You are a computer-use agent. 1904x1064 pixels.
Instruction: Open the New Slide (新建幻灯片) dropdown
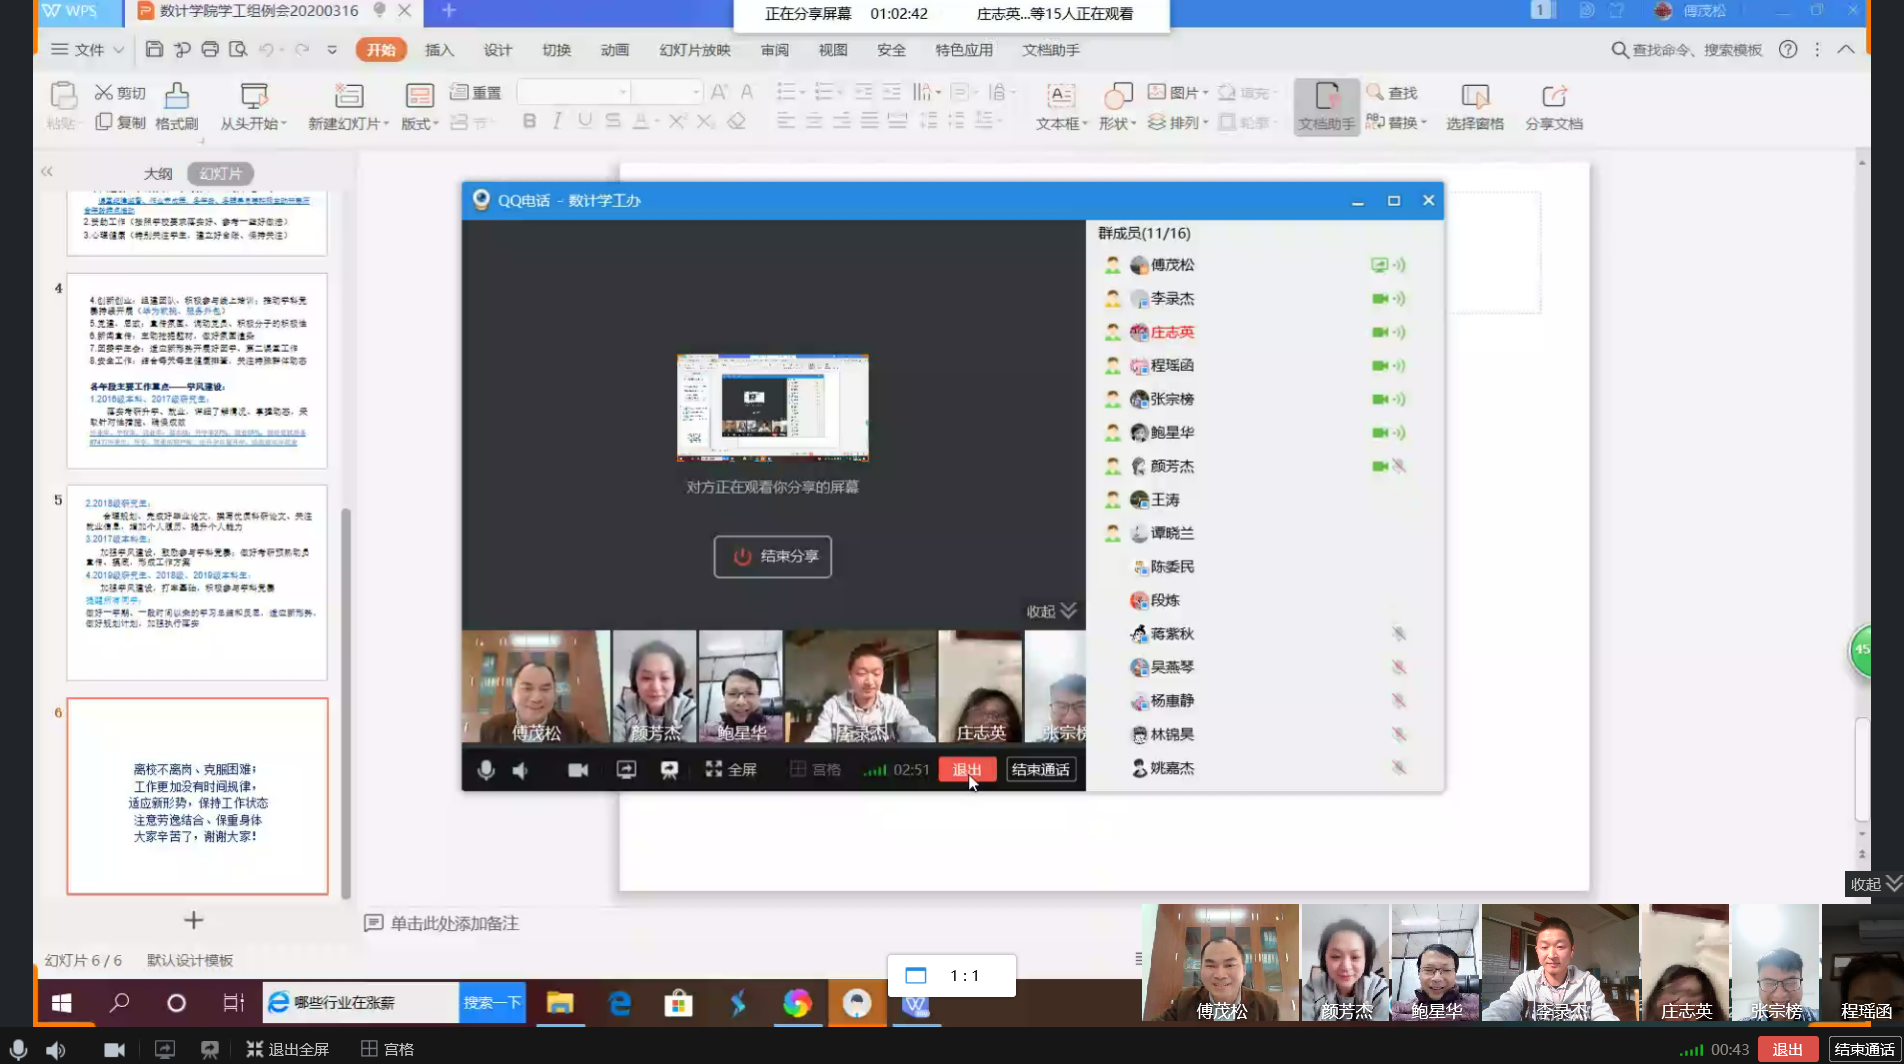(349, 123)
